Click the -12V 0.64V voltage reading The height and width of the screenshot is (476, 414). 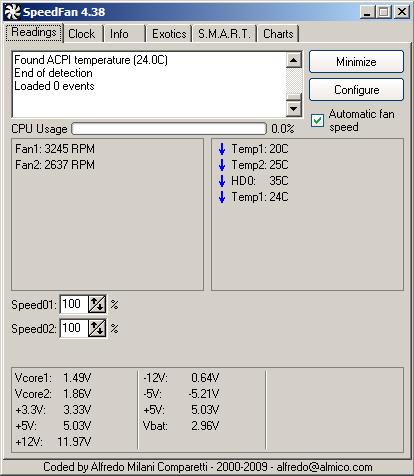point(181,378)
